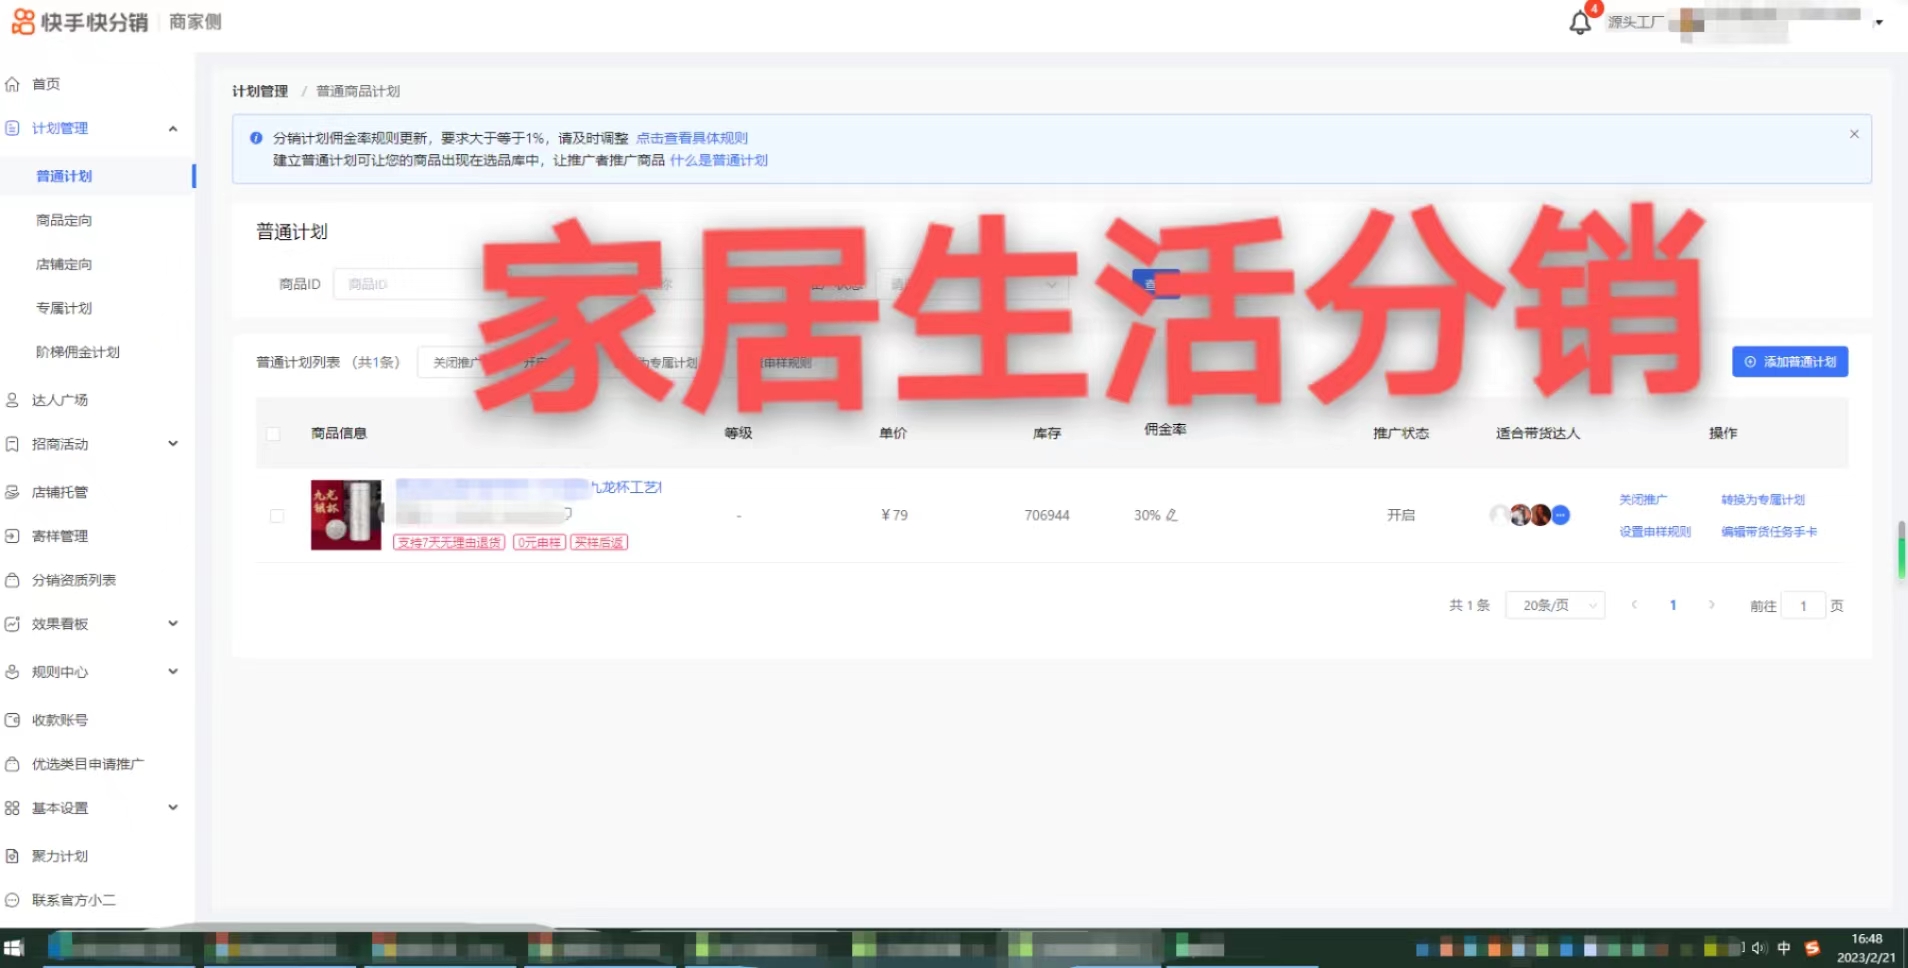Screen dimensions: 1908x968
Task: Open the 20条/页 page size dropdown
Action: point(1554,604)
